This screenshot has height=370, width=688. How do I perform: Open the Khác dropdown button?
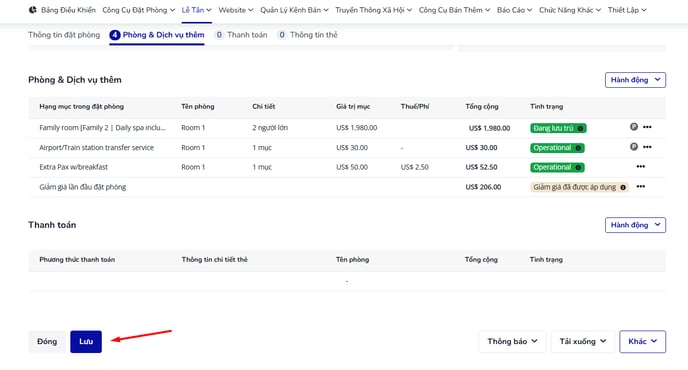tap(642, 341)
